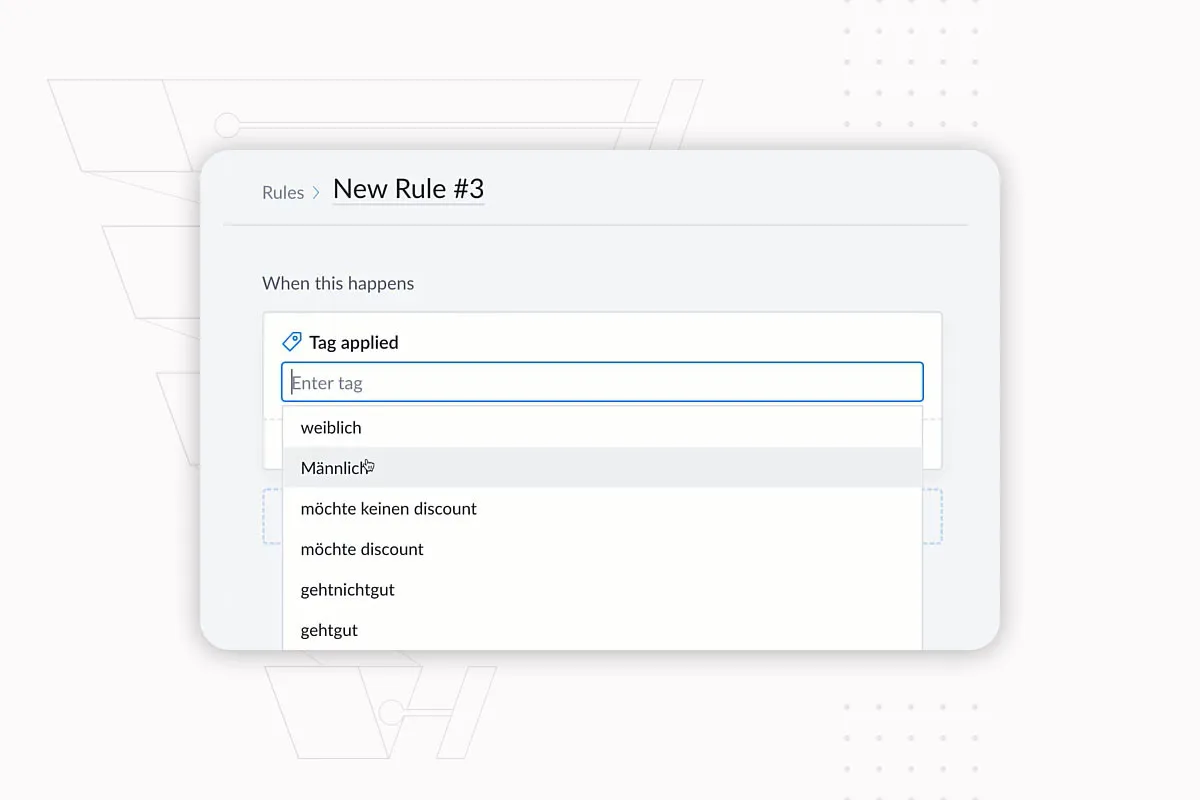Click the New Rule #3 title
This screenshot has height=800, width=1200.
pyautogui.click(x=408, y=189)
